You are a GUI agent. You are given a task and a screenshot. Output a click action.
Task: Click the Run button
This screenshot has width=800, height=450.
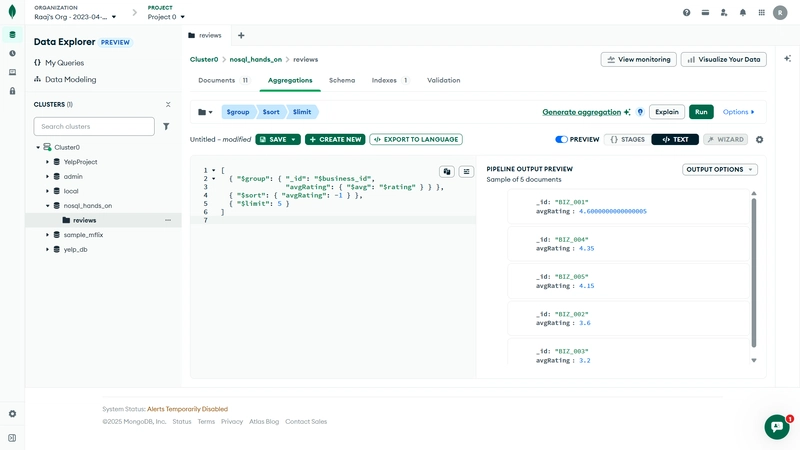click(701, 112)
